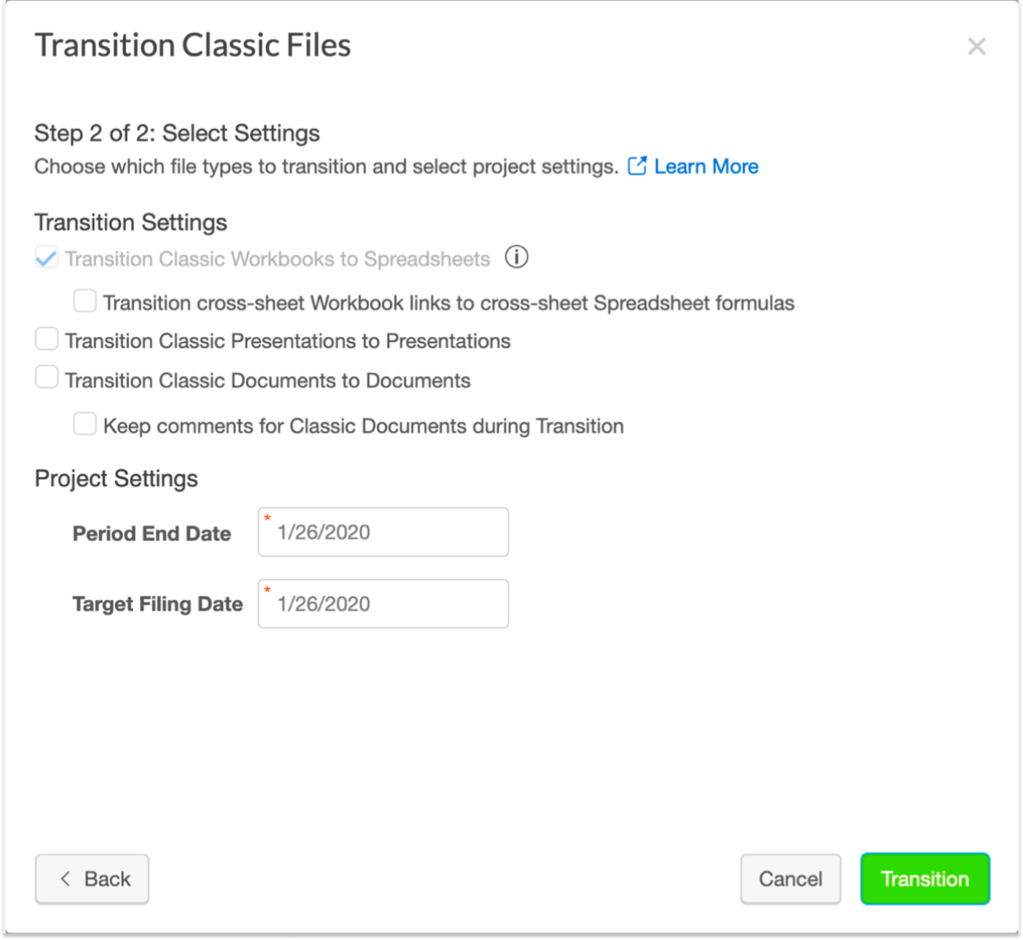Focus the Target Filing Date input box
Screen dimensions: 1023x940
pos(383,604)
